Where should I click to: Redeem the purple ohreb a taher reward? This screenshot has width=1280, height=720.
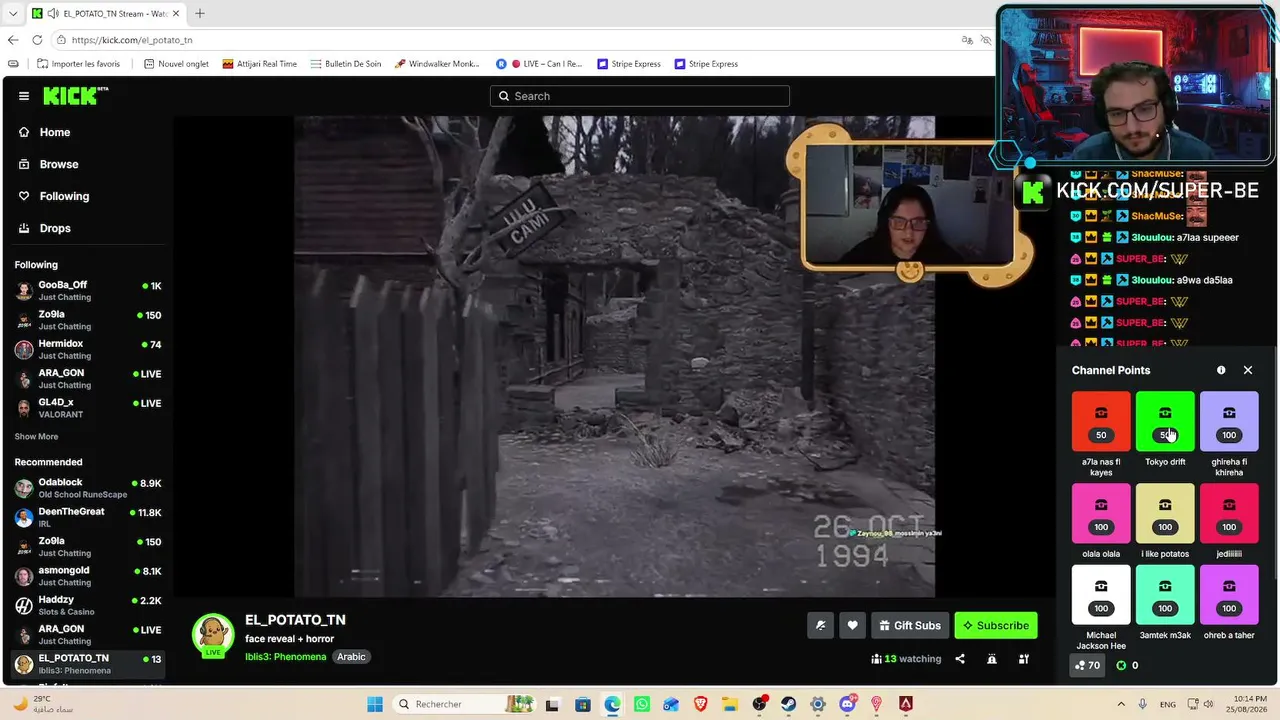(x=1229, y=595)
